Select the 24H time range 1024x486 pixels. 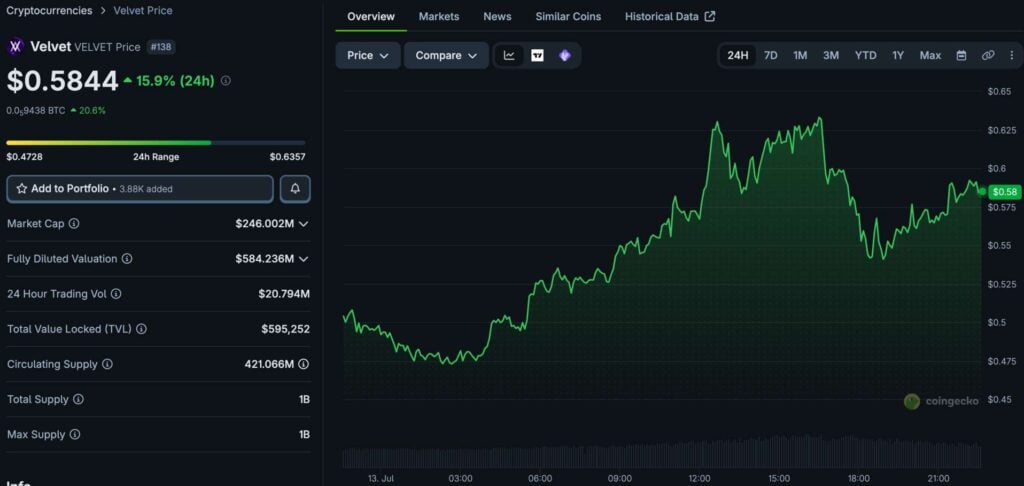[738, 56]
